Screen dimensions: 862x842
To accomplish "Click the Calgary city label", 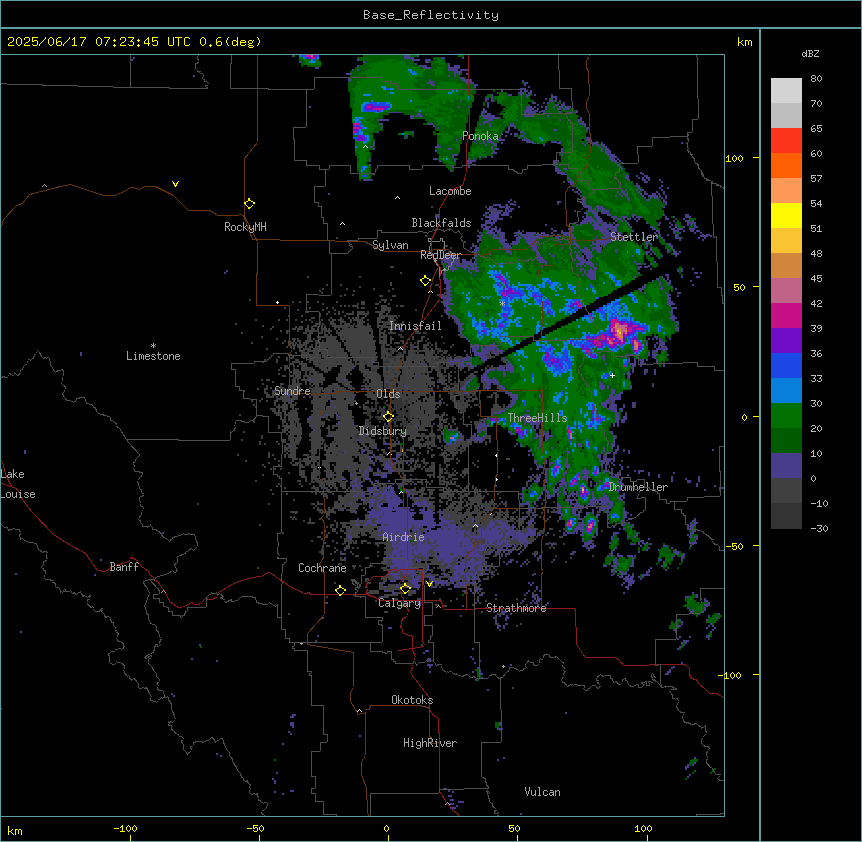I will coord(400,603).
